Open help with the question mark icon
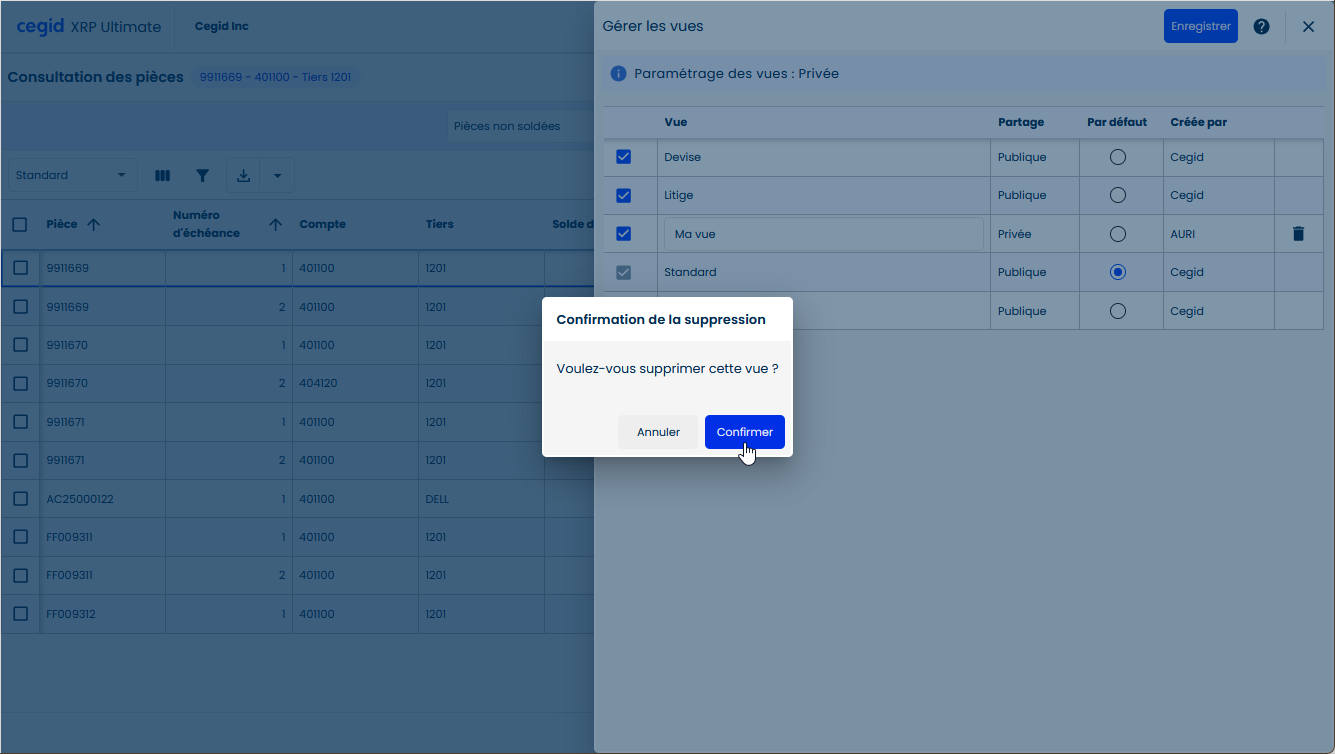Screen dimensions: 1335x754 (1261, 27)
